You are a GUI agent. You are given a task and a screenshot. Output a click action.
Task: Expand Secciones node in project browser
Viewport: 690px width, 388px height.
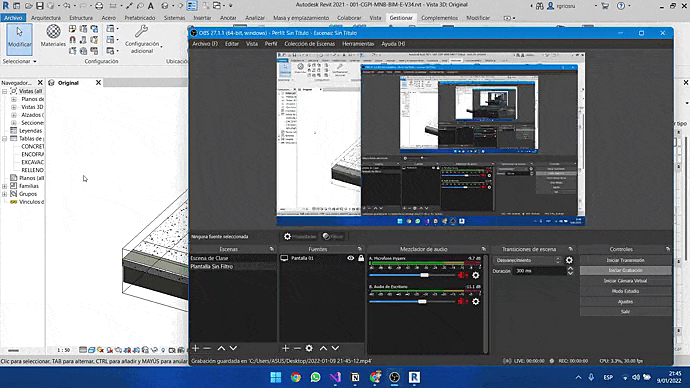(x=14, y=123)
